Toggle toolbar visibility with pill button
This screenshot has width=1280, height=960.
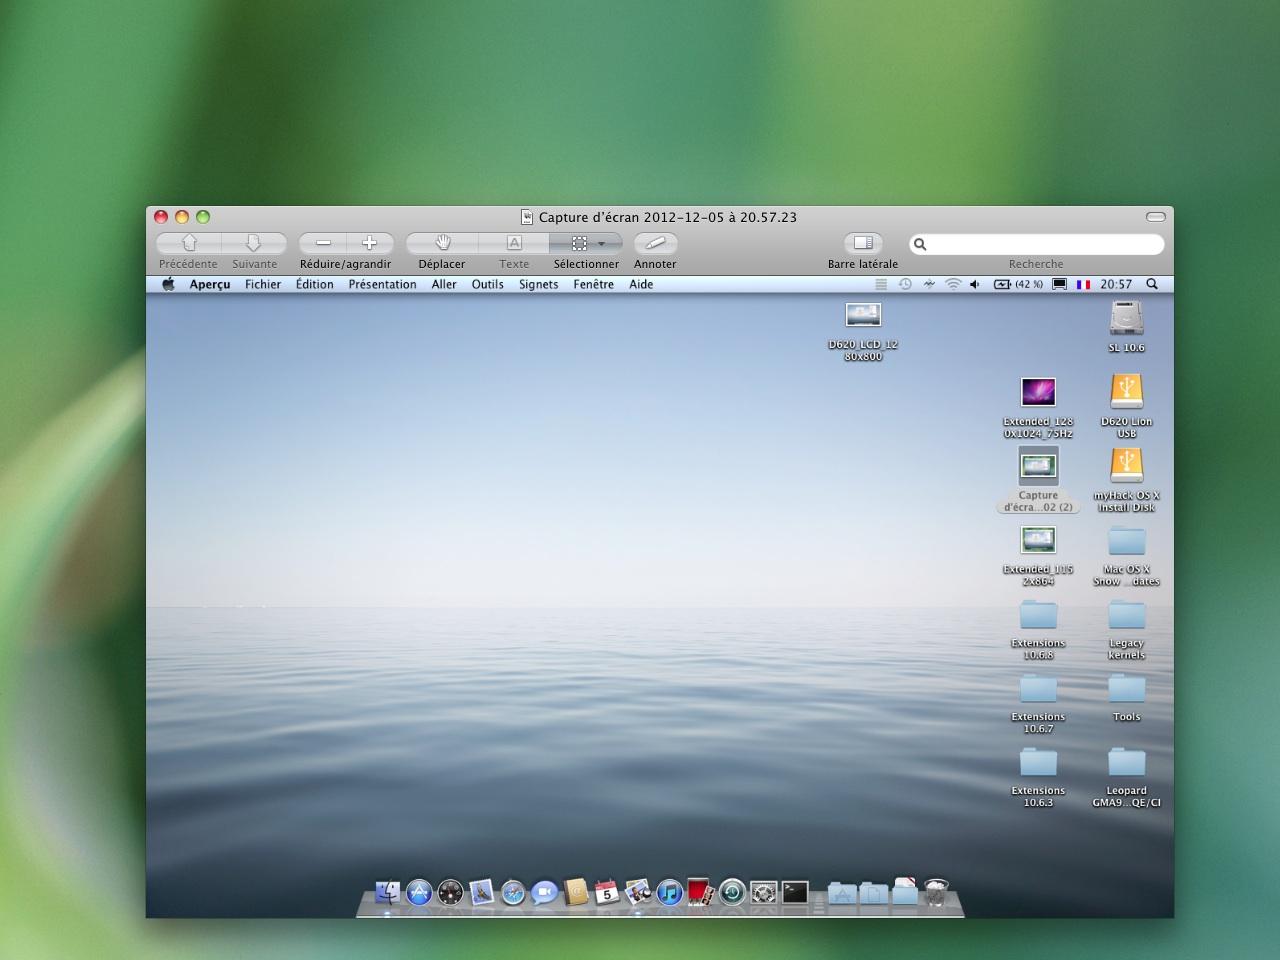(x=1155, y=217)
